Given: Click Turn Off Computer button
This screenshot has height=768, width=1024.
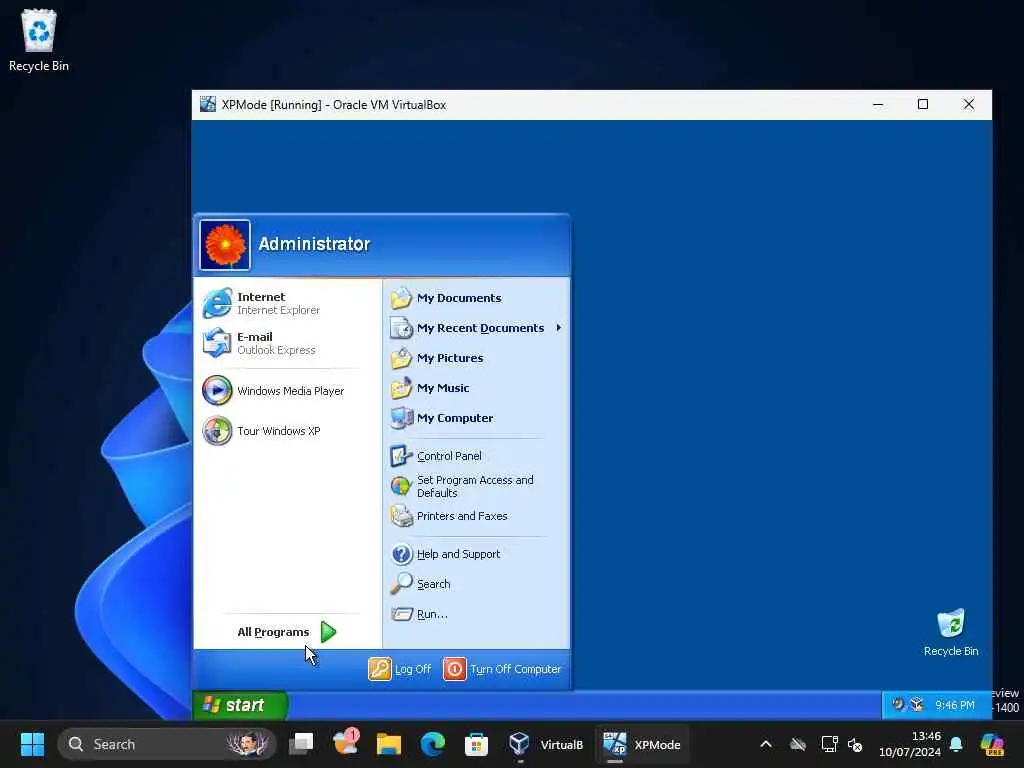Looking at the screenshot, I should click(502, 669).
